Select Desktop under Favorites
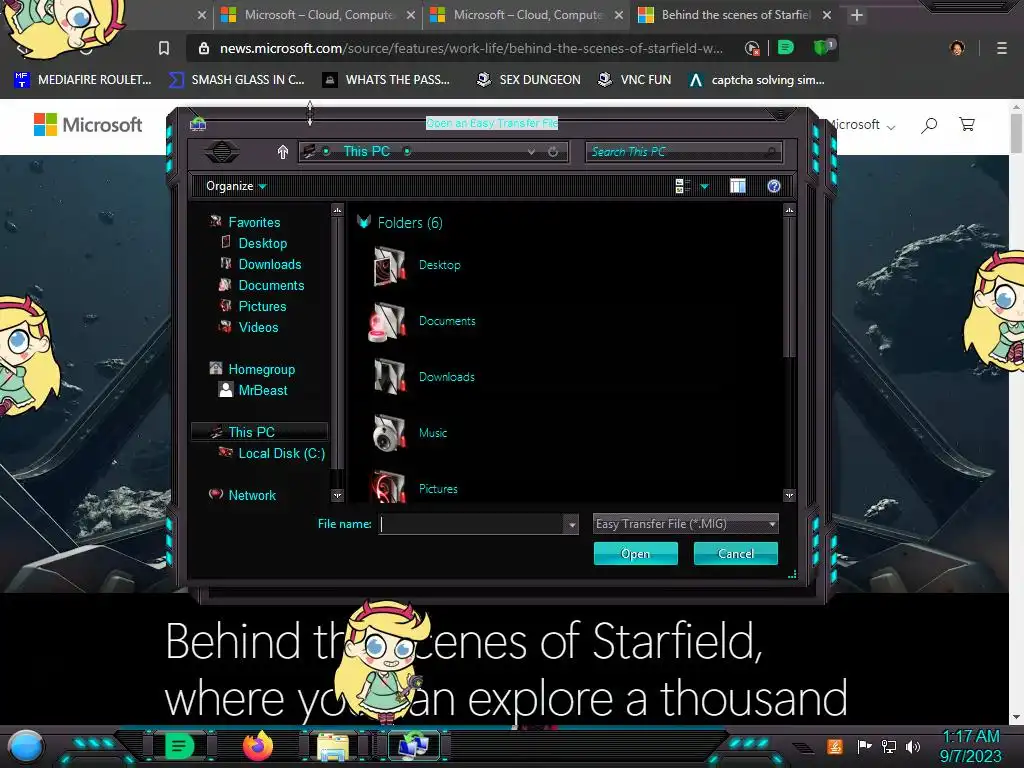1024x768 pixels. coord(263,243)
